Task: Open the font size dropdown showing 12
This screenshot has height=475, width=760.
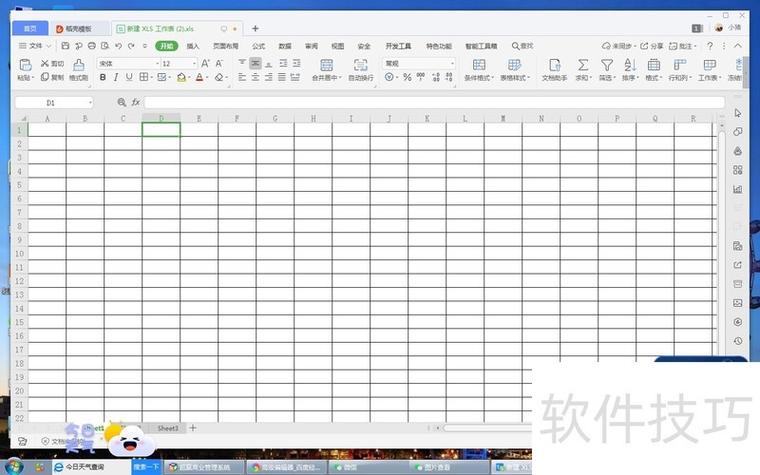Action: point(179,63)
